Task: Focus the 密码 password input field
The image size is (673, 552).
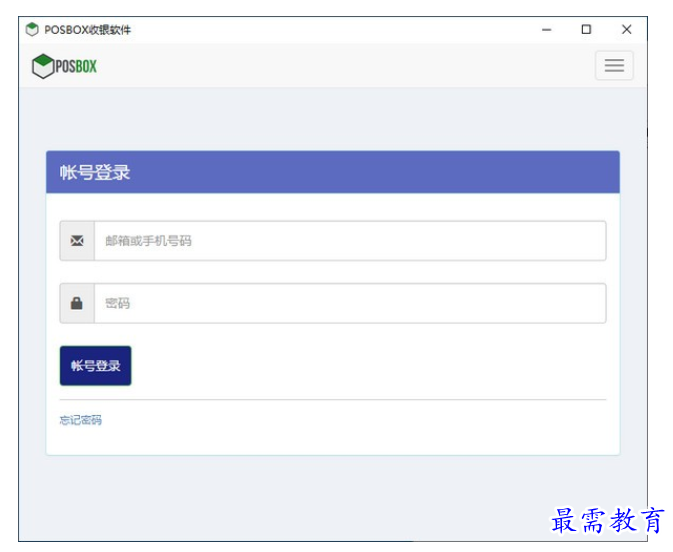Action: pyautogui.click(x=350, y=303)
